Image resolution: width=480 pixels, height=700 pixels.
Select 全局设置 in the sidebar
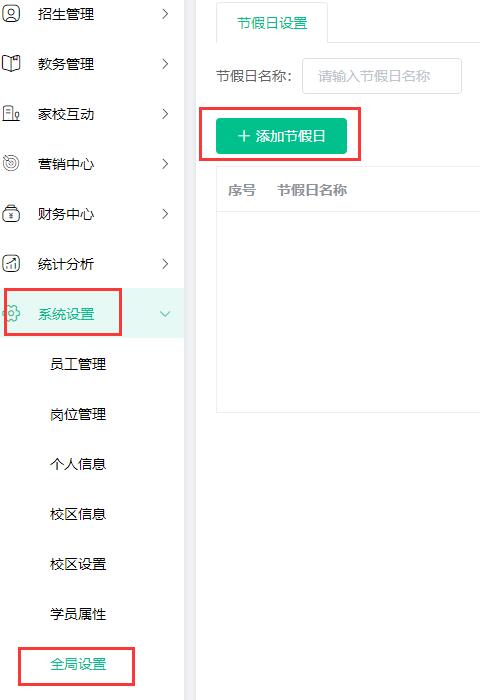click(78, 664)
